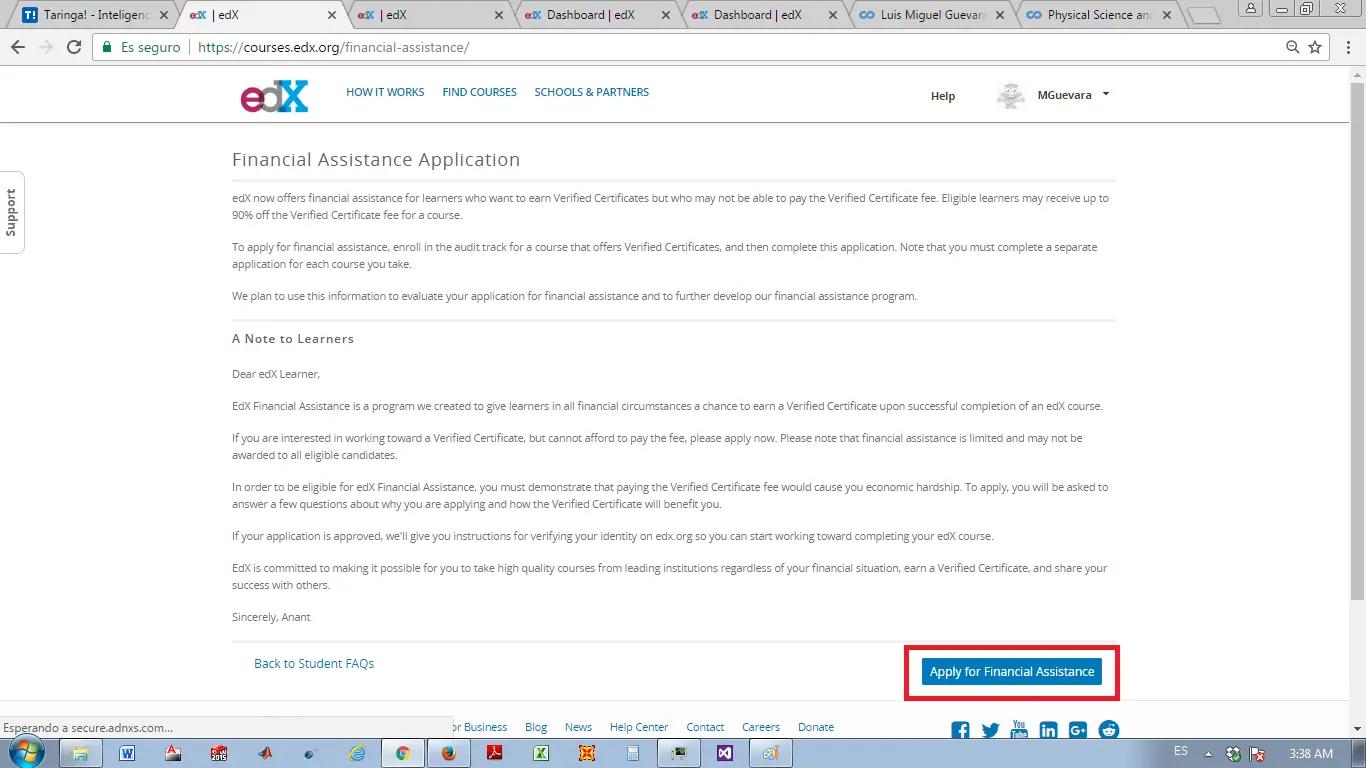Switch to Firefox in the taskbar
The height and width of the screenshot is (768, 1366).
coord(449,753)
